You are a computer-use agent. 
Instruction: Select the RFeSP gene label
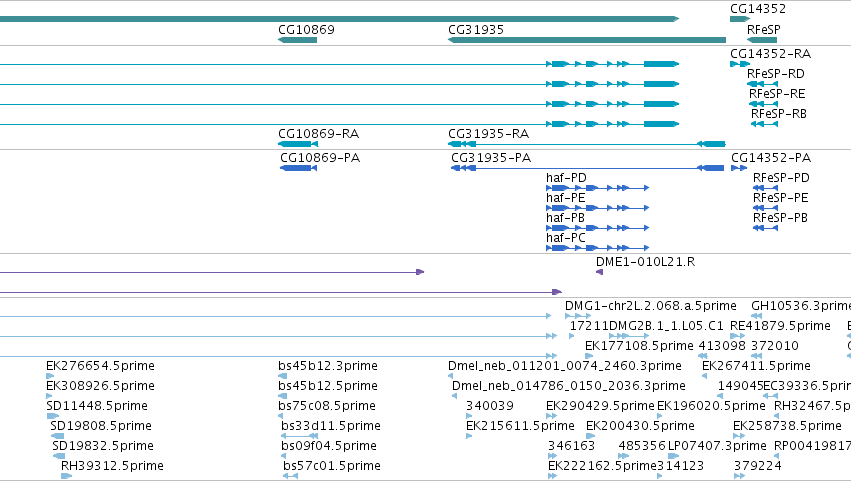tap(764, 30)
